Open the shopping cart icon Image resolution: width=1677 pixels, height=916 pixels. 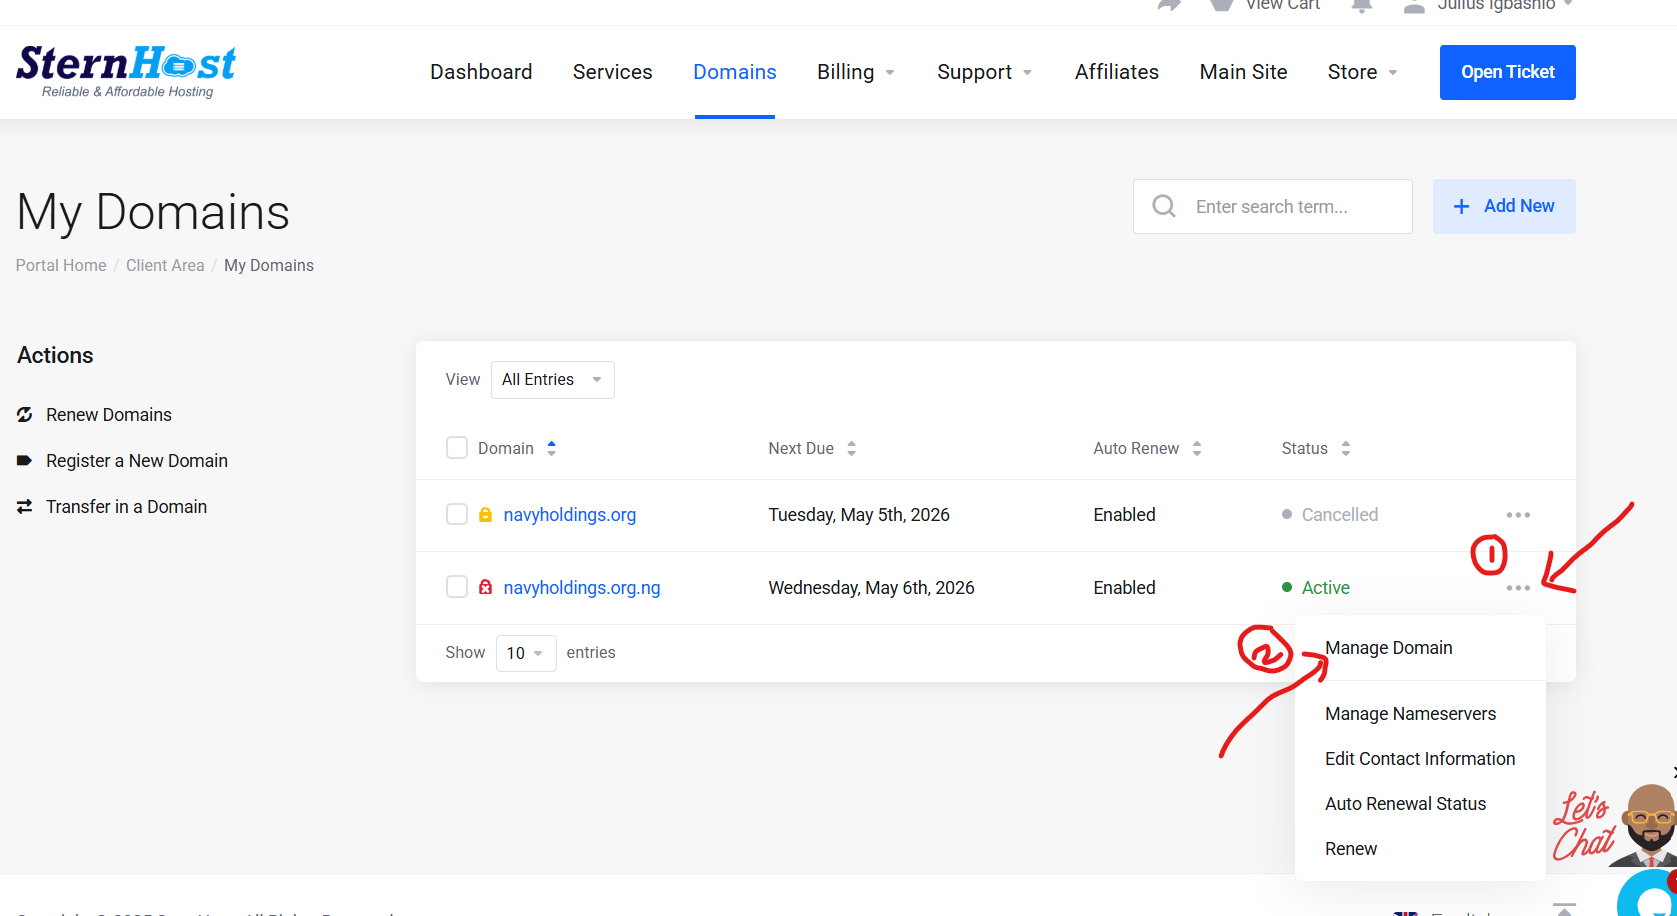[x=1220, y=6]
